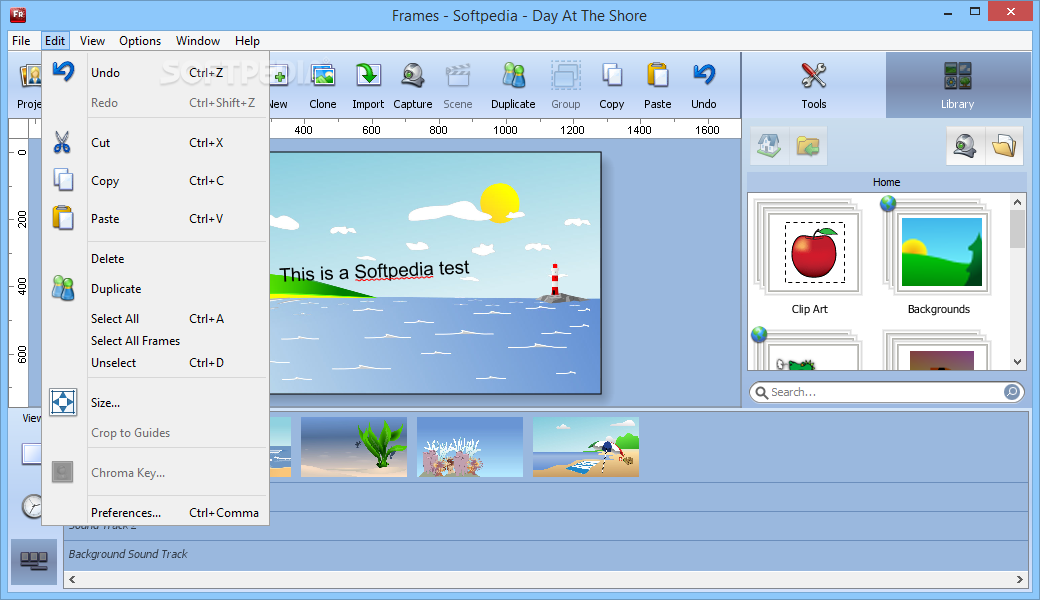Choose Delete in the Edit menu
This screenshot has width=1040, height=600.
click(156, 259)
